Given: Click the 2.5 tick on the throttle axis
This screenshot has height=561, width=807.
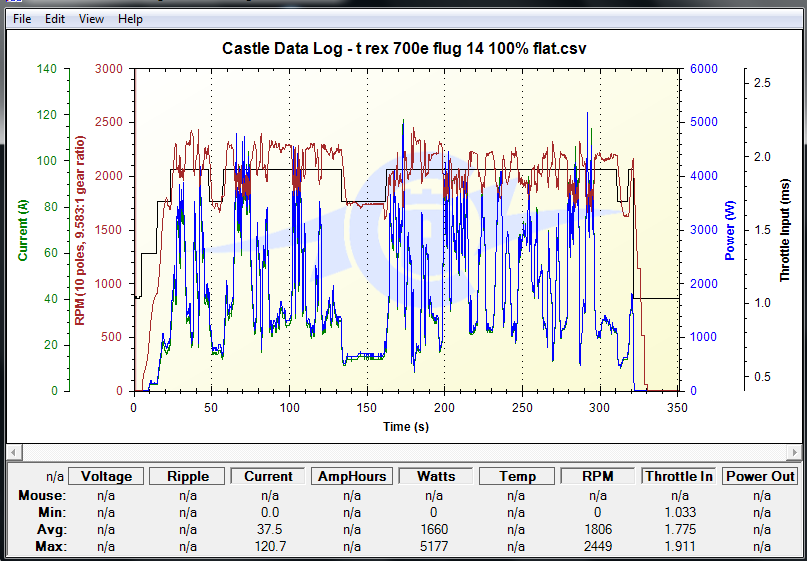Looking at the screenshot, I should (762, 83).
